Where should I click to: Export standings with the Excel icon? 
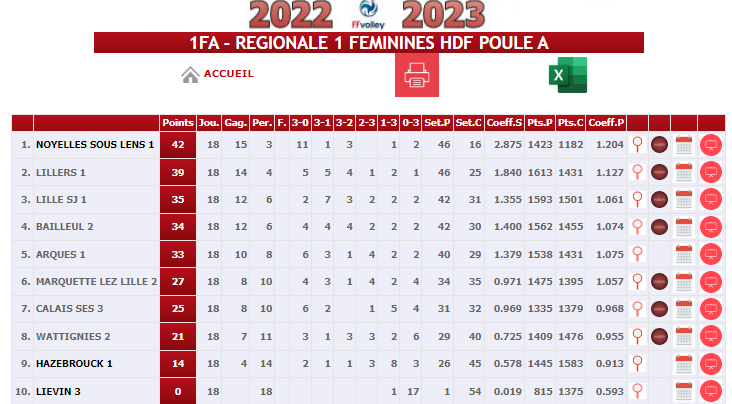click(568, 75)
